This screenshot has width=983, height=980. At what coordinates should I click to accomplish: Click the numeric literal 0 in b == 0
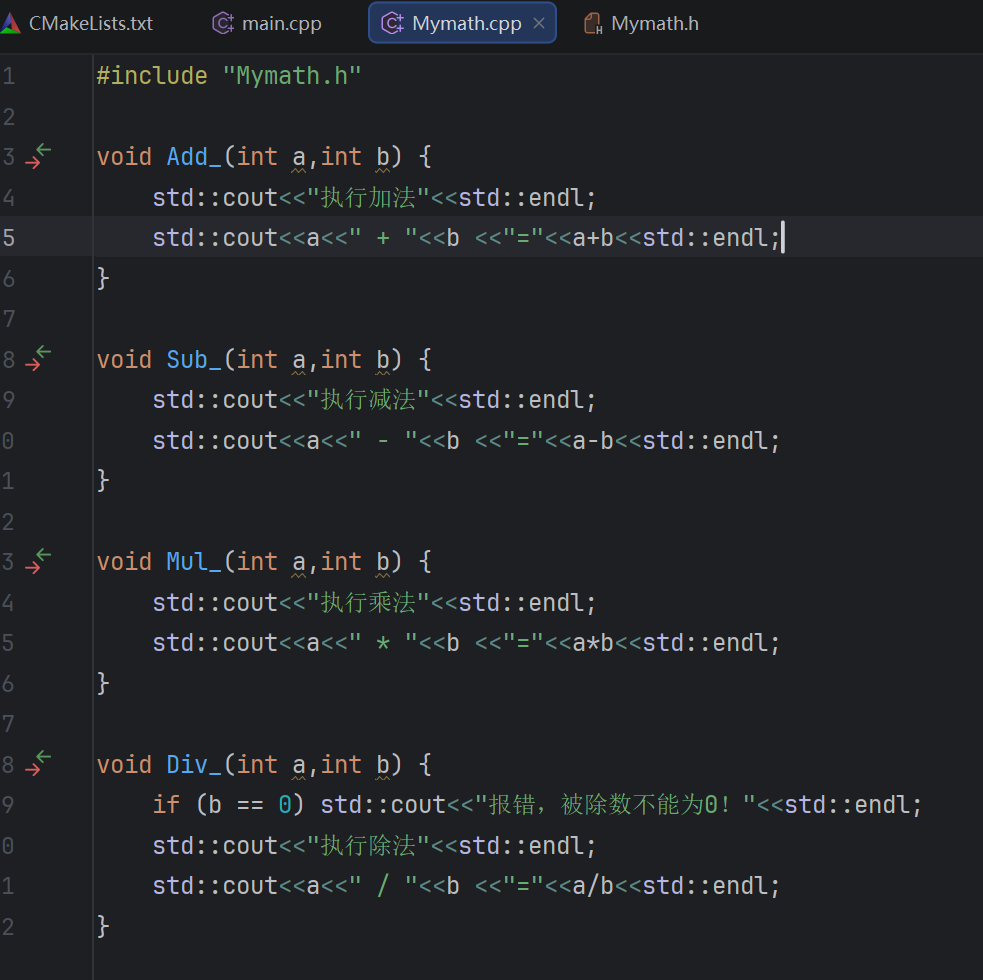(x=285, y=804)
